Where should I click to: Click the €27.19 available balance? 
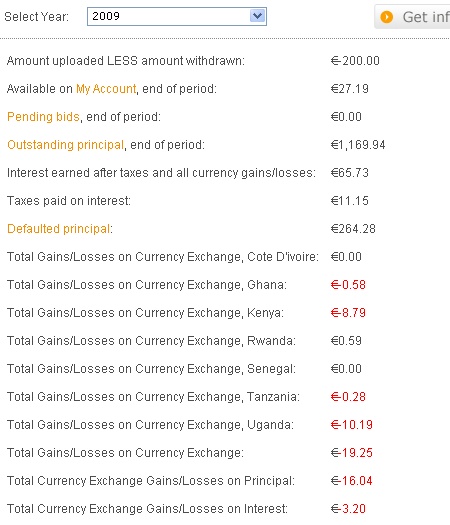point(350,89)
